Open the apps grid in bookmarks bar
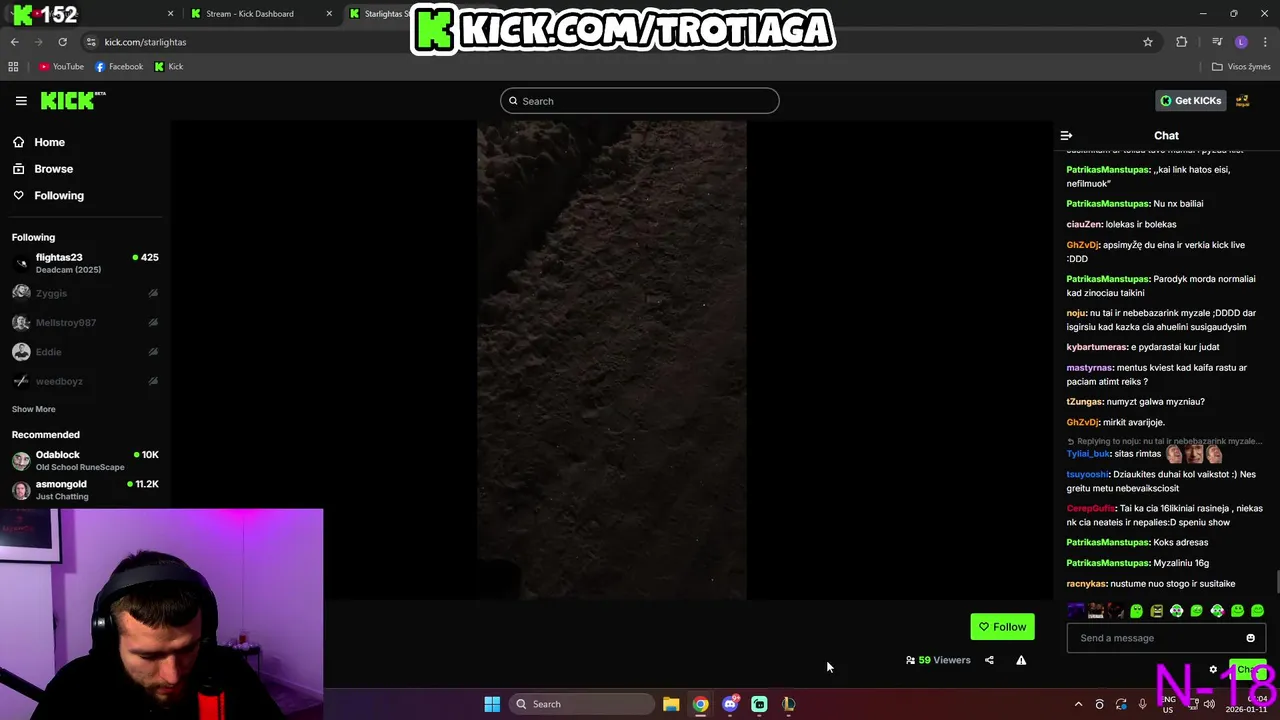 pos(13,67)
